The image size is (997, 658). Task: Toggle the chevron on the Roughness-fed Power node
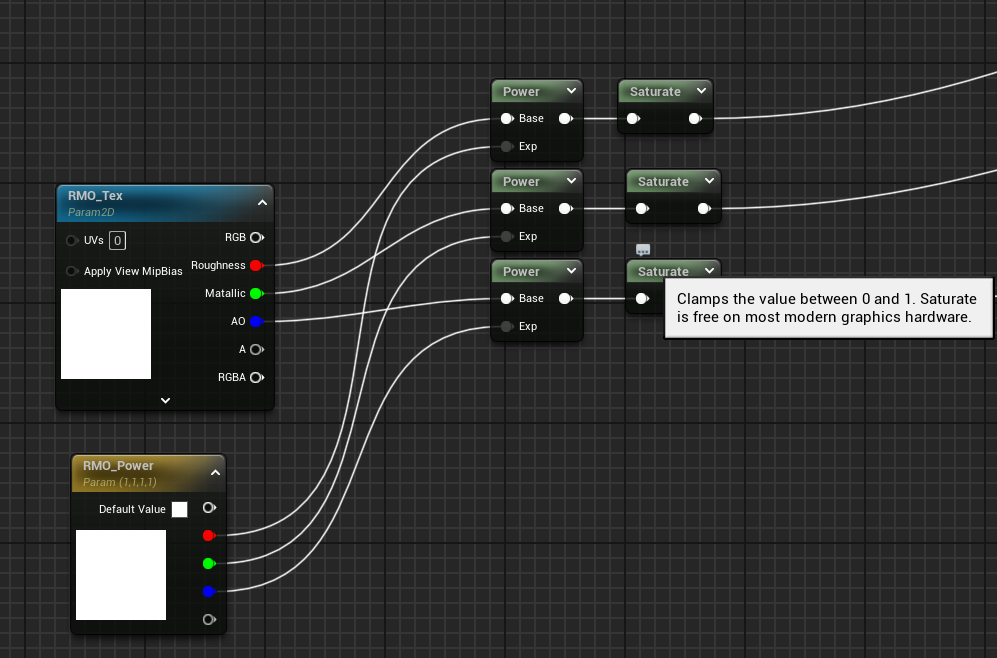[571, 91]
